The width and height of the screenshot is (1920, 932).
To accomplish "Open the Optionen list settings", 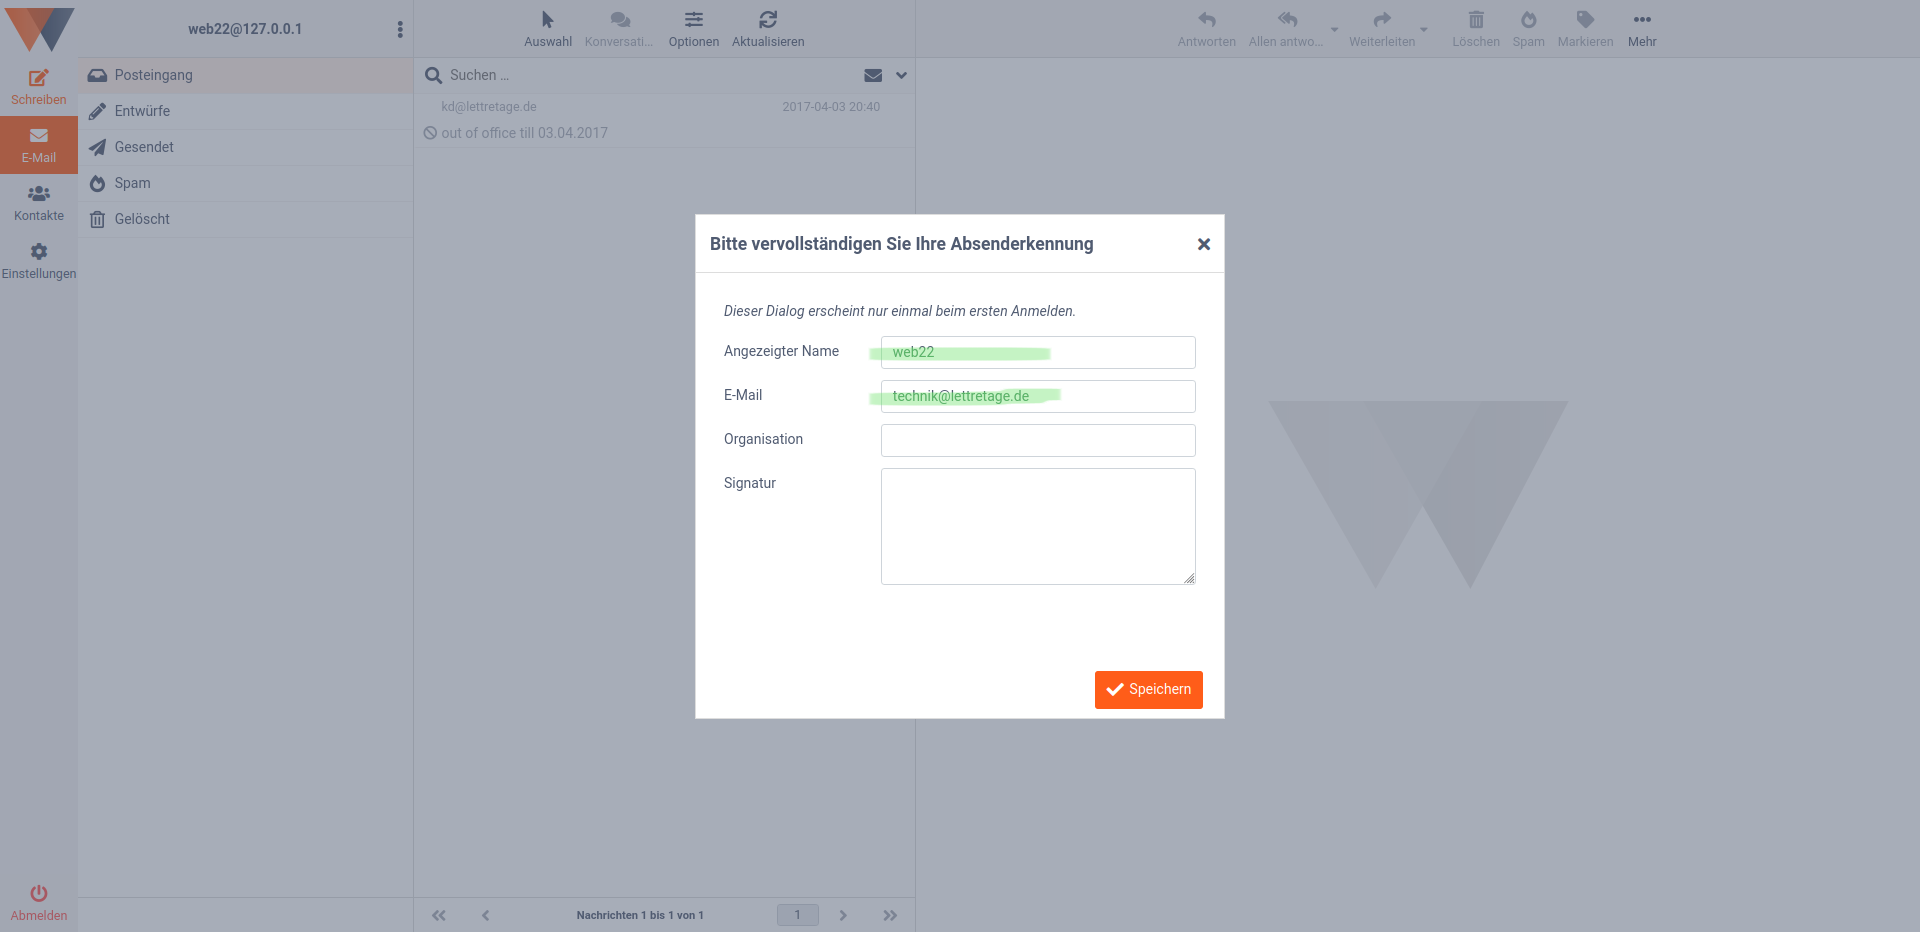I will pyautogui.click(x=693, y=26).
